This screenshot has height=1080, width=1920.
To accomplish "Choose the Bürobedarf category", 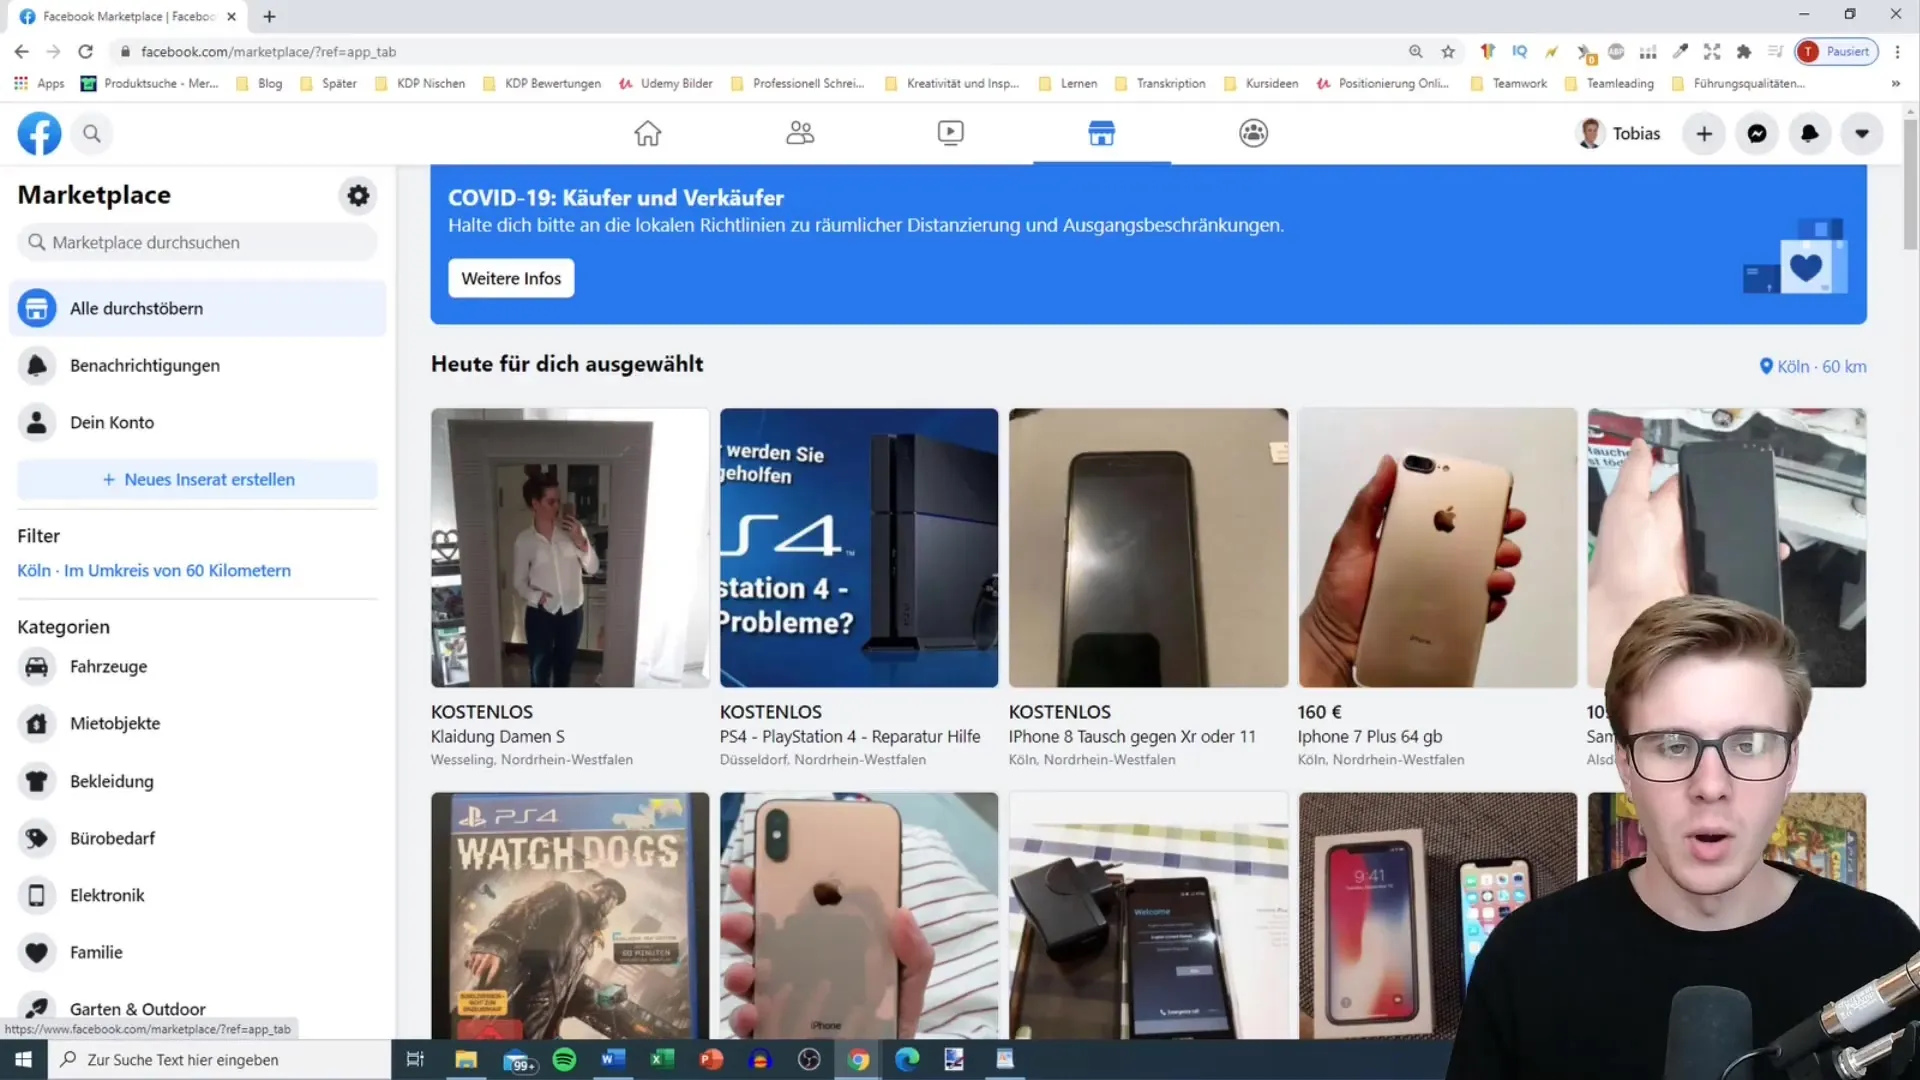I will point(197,838).
